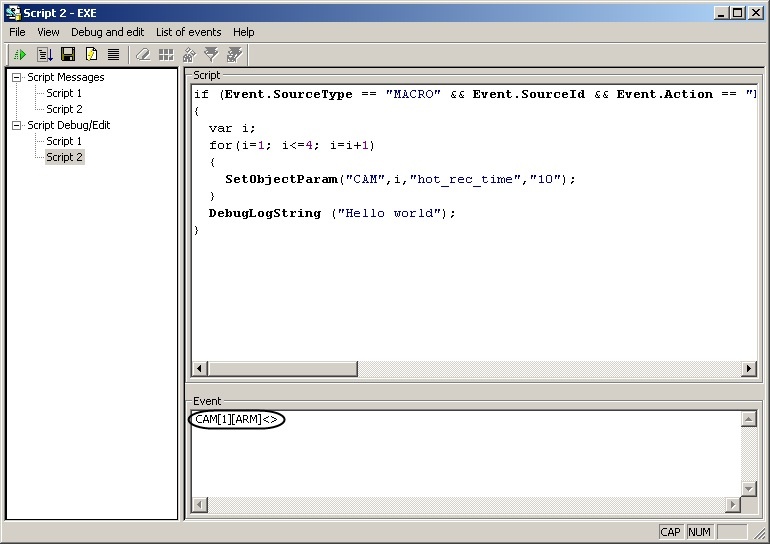The width and height of the screenshot is (770, 544).
Task: Click the plain funnel filter icon
Action: click(x=211, y=55)
